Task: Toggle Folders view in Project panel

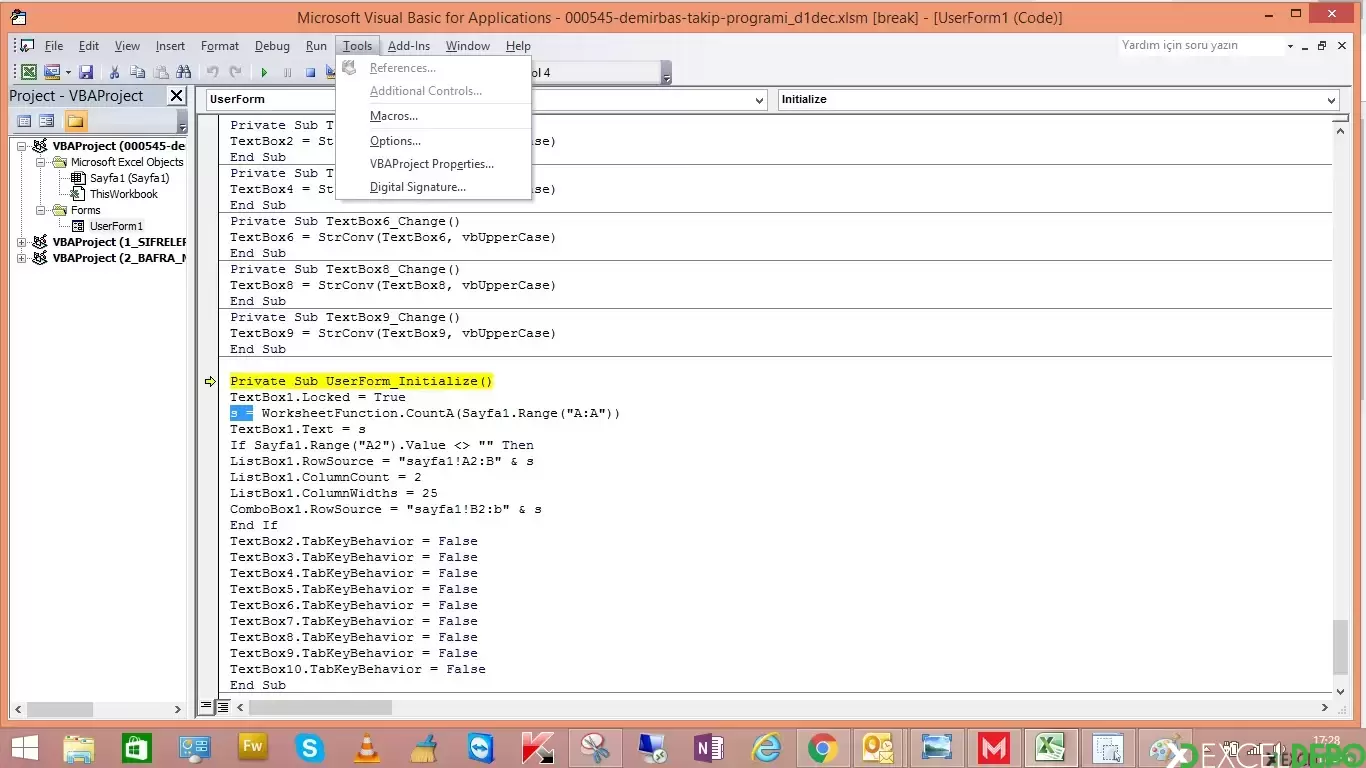Action: (76, 121)
